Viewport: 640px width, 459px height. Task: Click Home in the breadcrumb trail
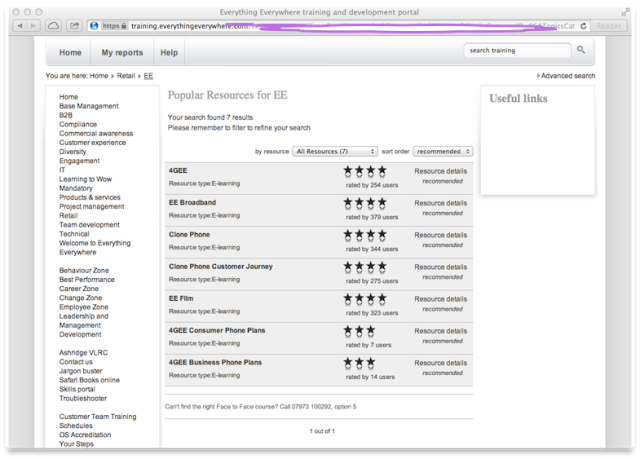[99, 76]
